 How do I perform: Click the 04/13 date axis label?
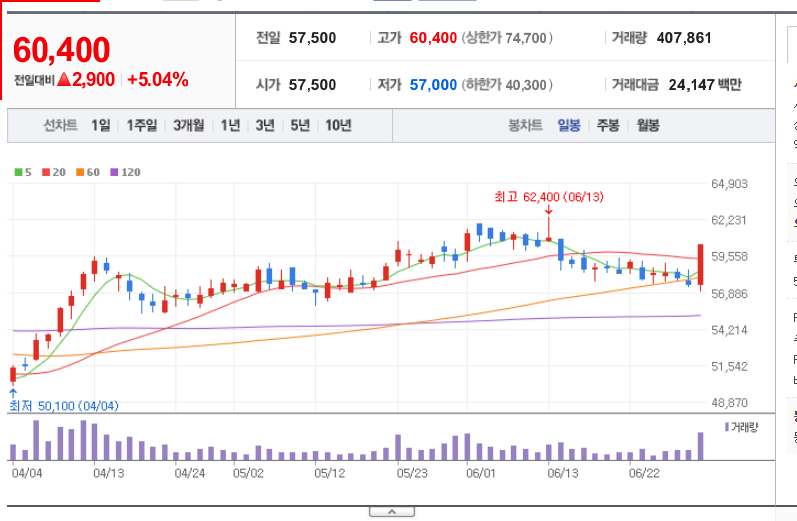click(x=108, y=473)
